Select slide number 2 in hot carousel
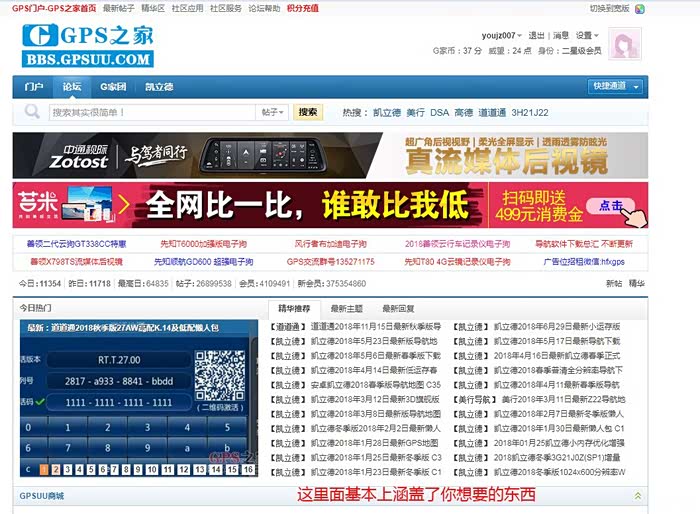700x514 pixels. point(57,468)
